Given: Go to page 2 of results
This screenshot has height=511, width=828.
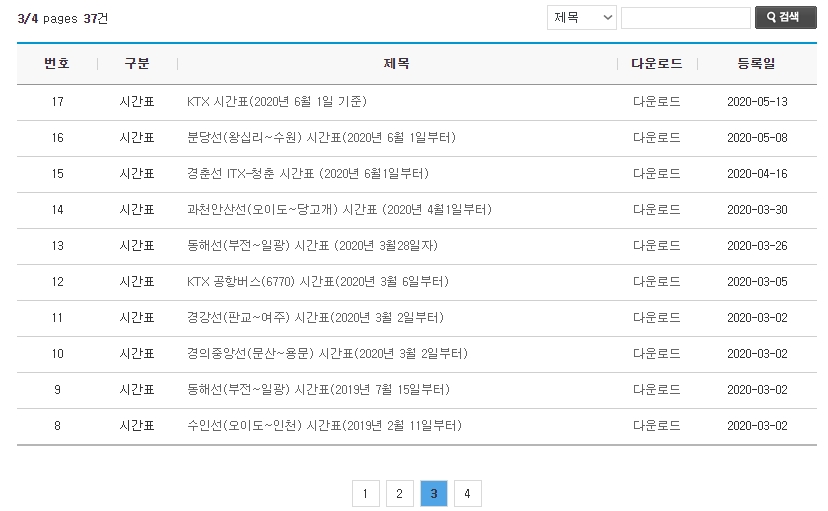Looking at the screenshot, I should pyautogui.click(x=399, y=494).
